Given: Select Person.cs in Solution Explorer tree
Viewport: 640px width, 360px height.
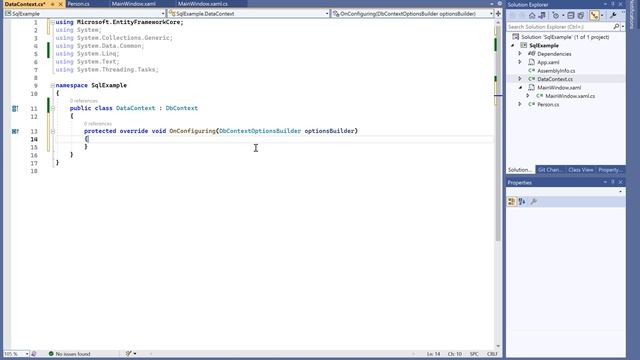Looking at the screenshot, I should (x=548, y=104).
